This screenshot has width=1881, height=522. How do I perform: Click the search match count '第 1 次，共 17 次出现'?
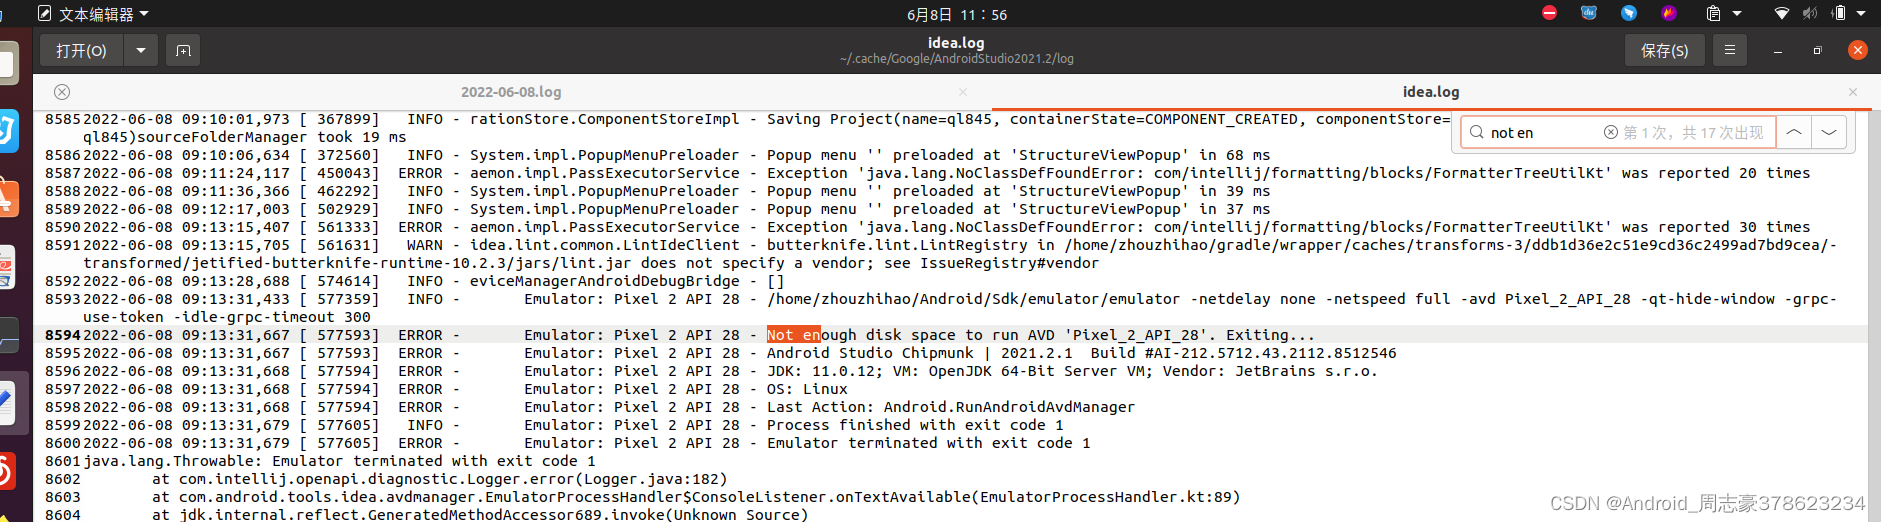pos(1693,132)
